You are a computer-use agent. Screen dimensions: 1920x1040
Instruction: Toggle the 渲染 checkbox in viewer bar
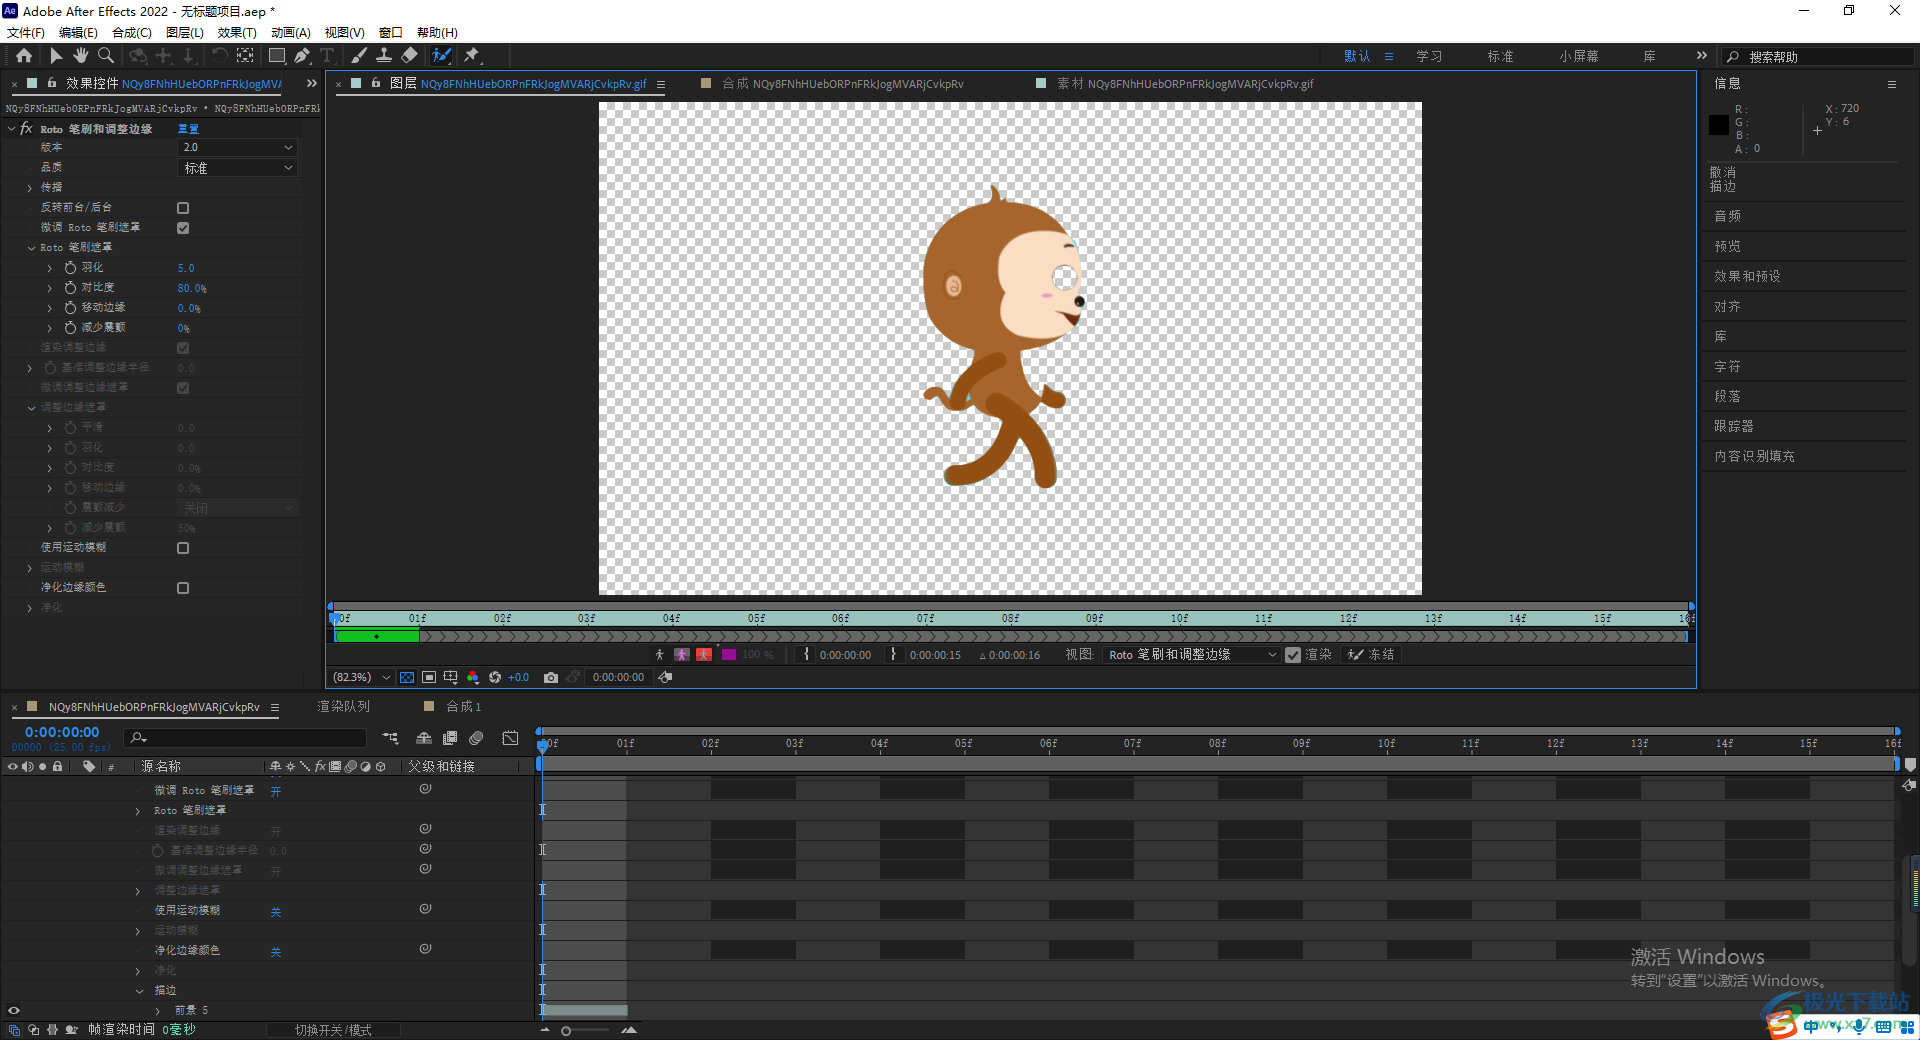[1293, 655]
